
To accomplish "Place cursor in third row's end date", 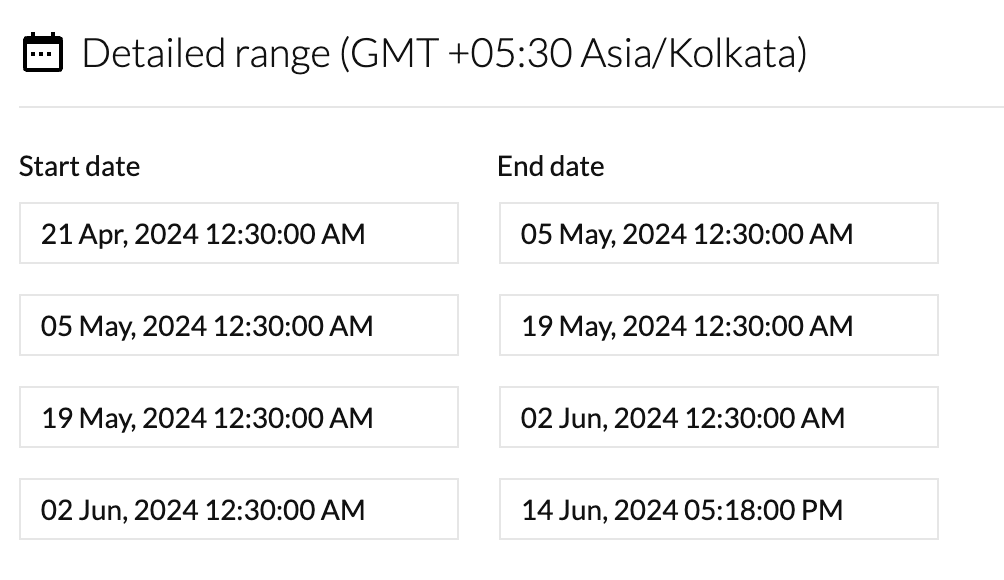I will (718, 418).
